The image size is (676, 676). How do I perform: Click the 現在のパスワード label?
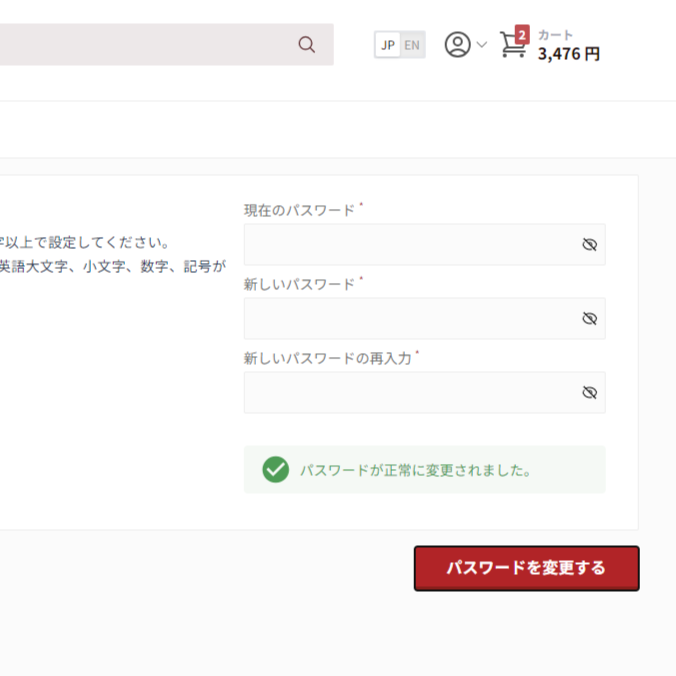(x=299, y=210)
